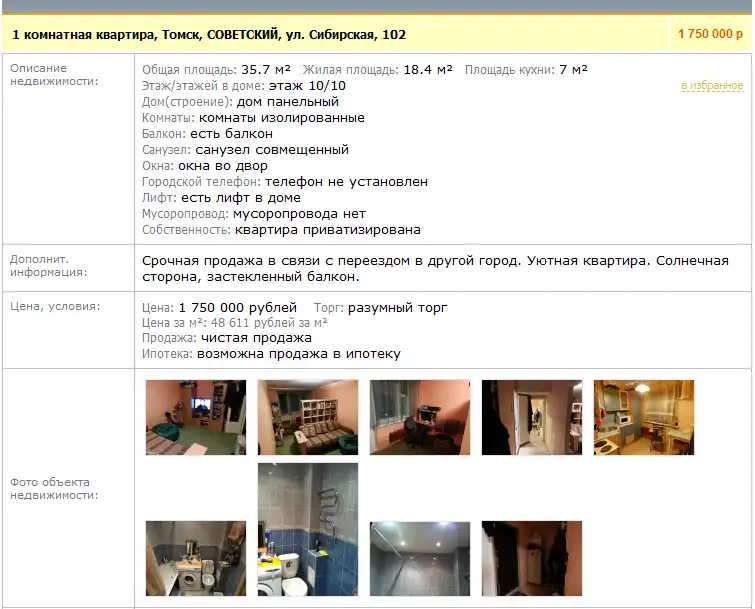View the ceiling spotlights photo thumbnail
This screenshot has width=755, height=609.
(419, 558)
